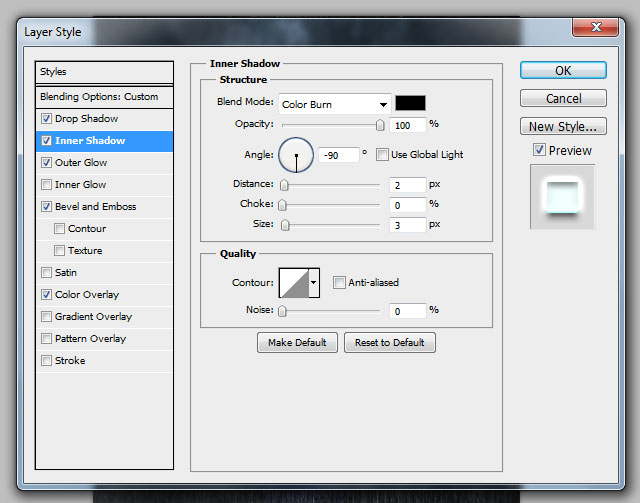Image resolution: width=640 pixels, height=503 pixels.
Task: Click Reset to Default button
Action: 390,343
